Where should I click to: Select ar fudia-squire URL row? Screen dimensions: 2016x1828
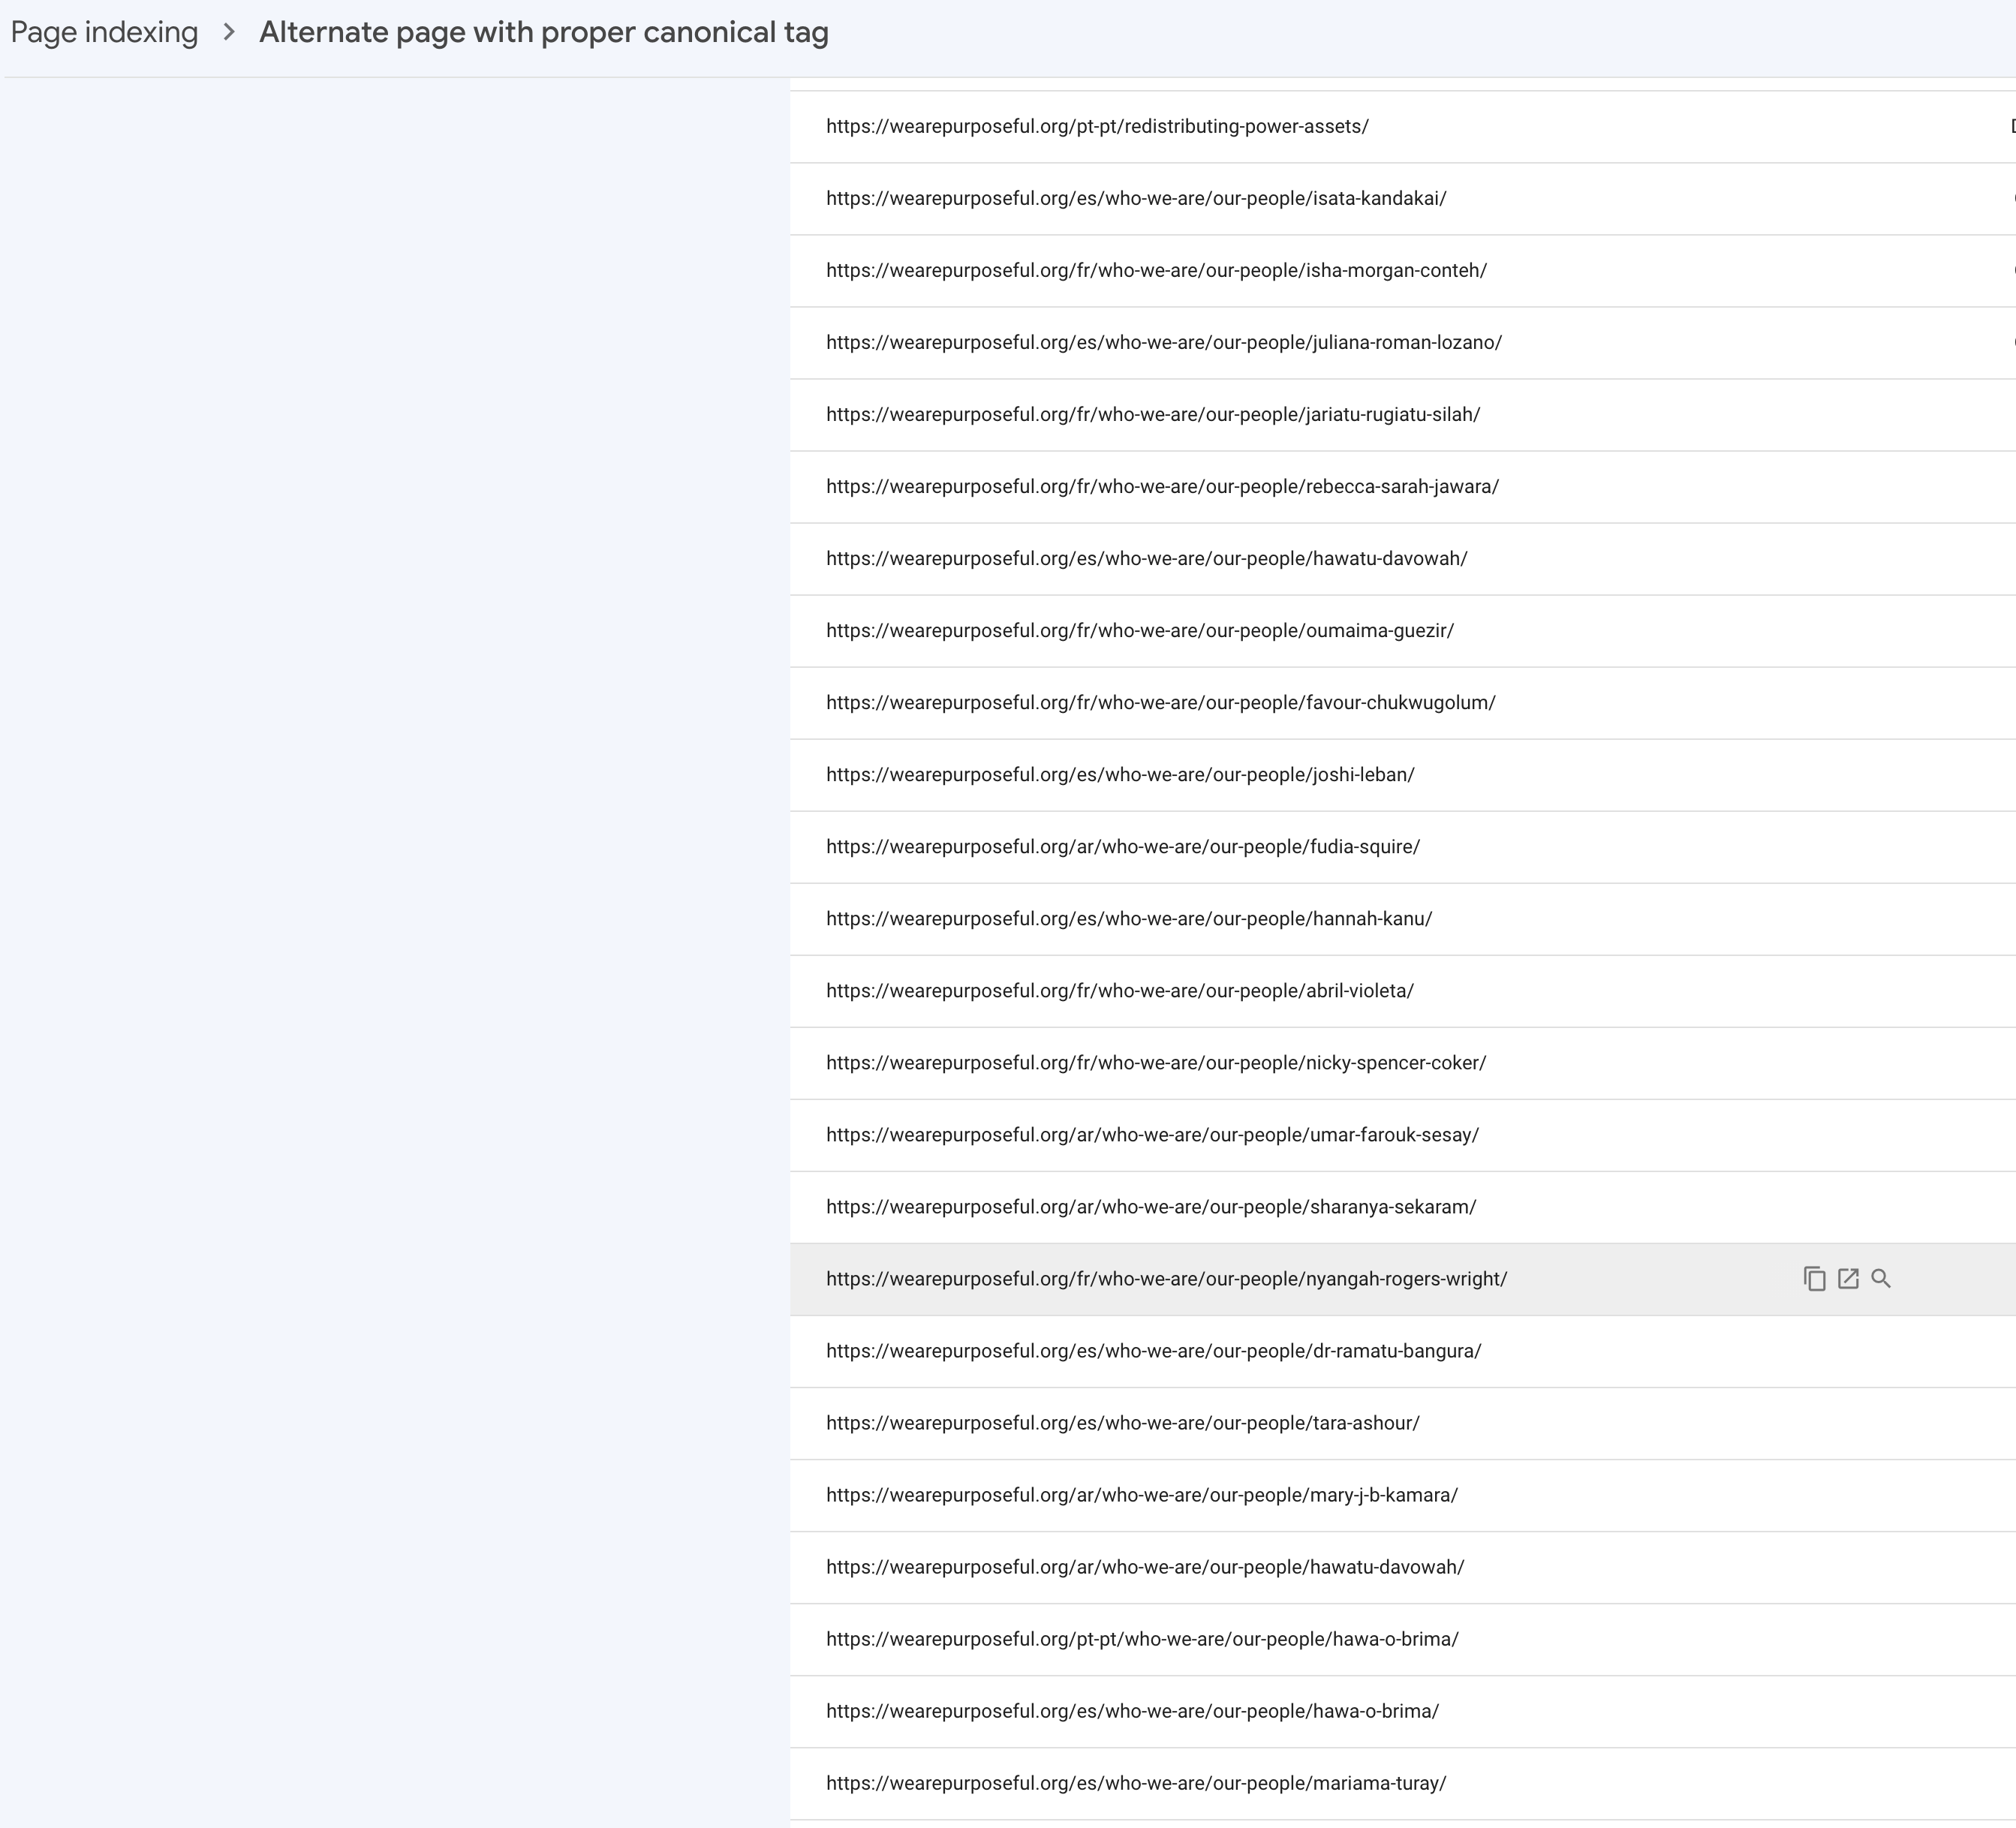(x=1403, y=847)
